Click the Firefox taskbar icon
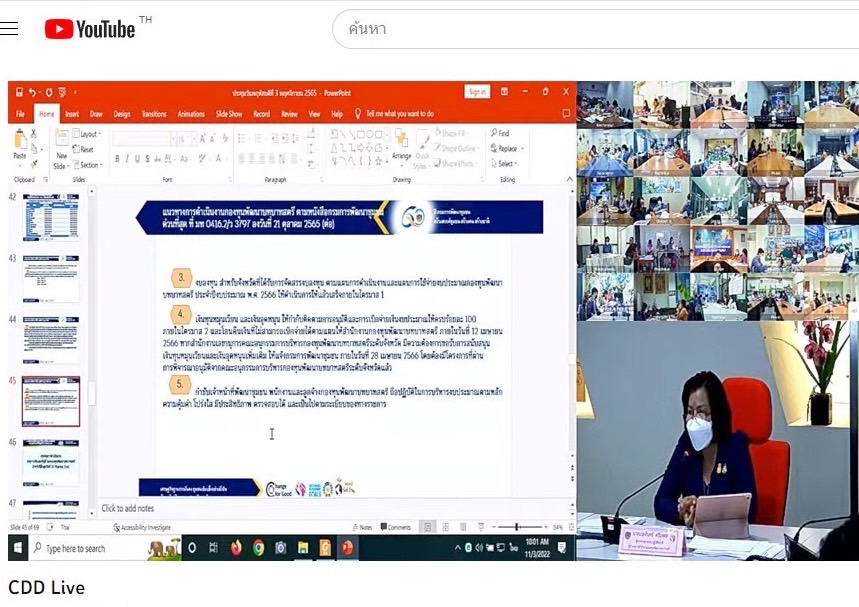The width and height of the screenshot is (859, 607). 236,548
